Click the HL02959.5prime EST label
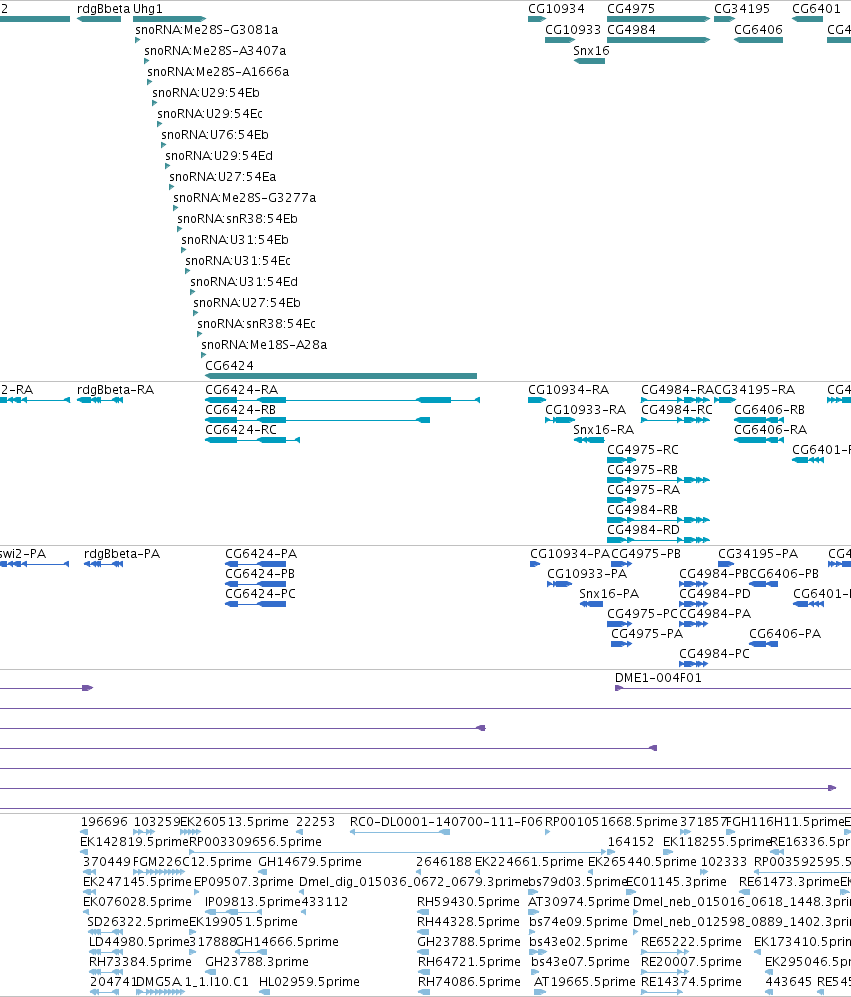Viewport: 851px width, 997px height. 309,982
